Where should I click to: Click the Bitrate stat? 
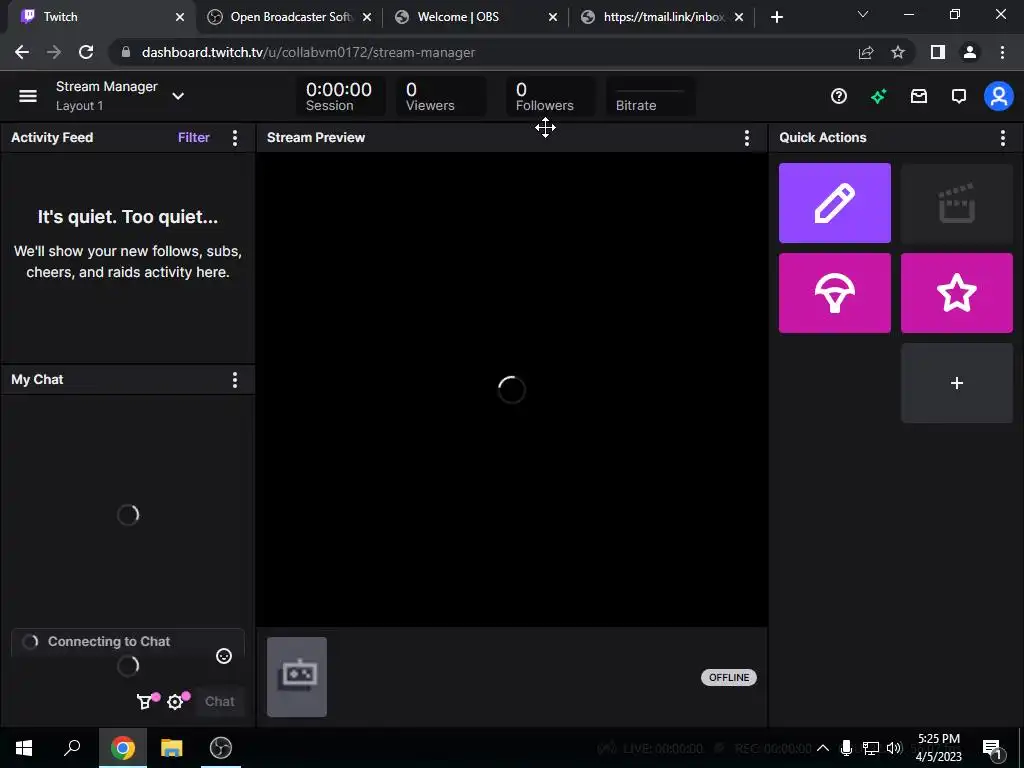click(x=650, y=97)
